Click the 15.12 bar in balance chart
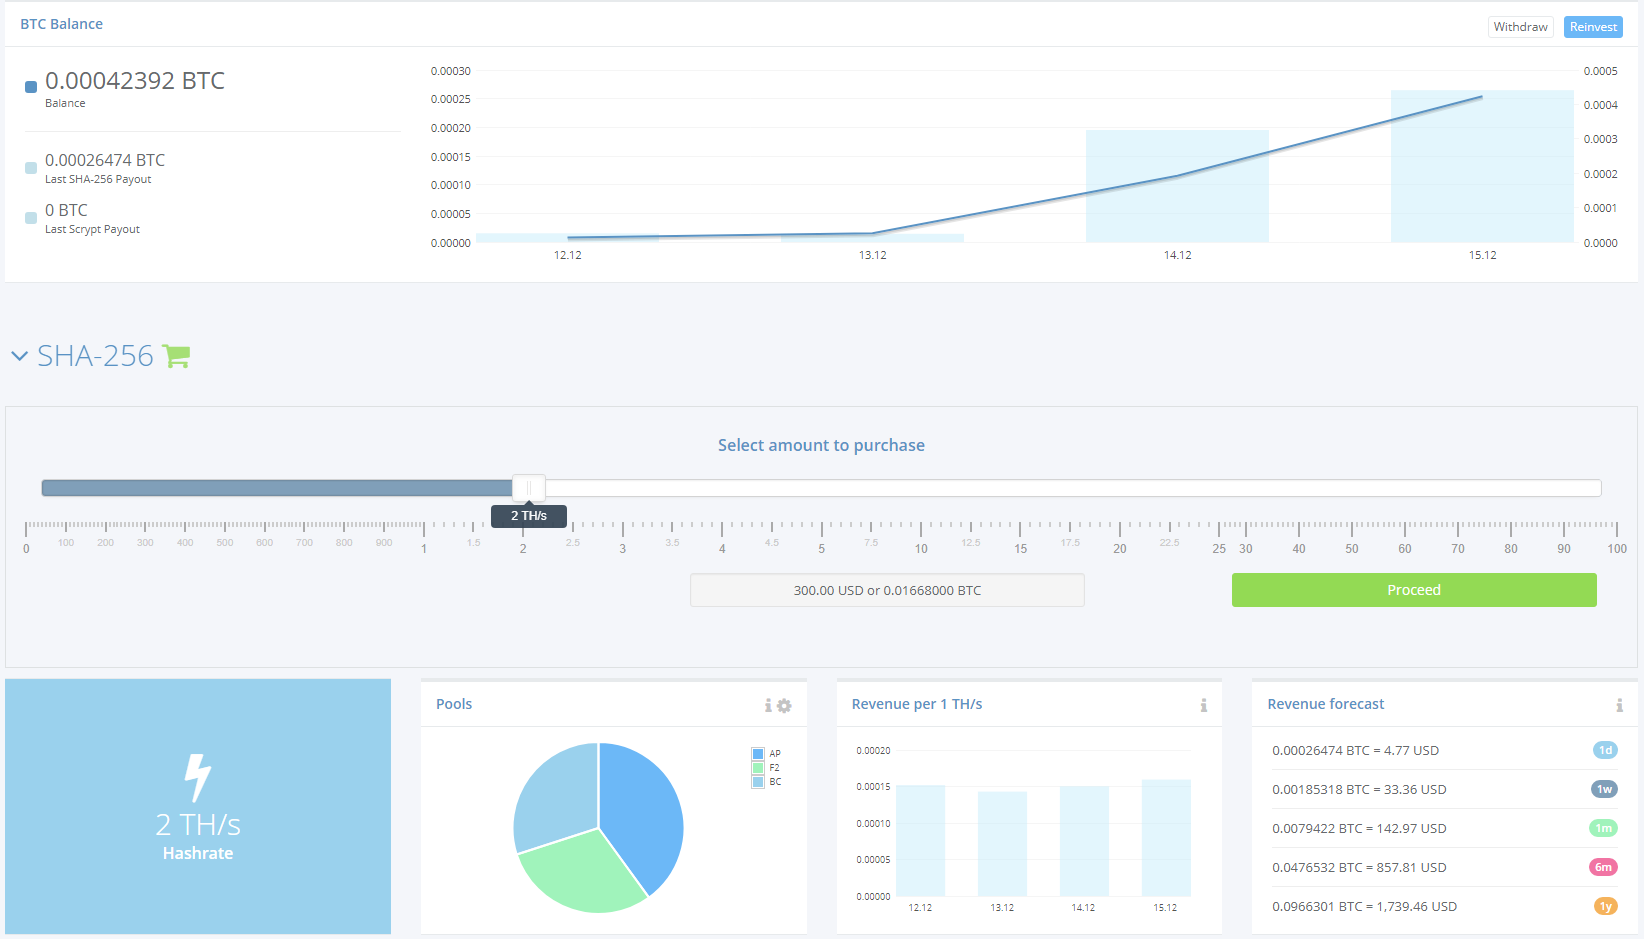 (x=1482, y=166)
